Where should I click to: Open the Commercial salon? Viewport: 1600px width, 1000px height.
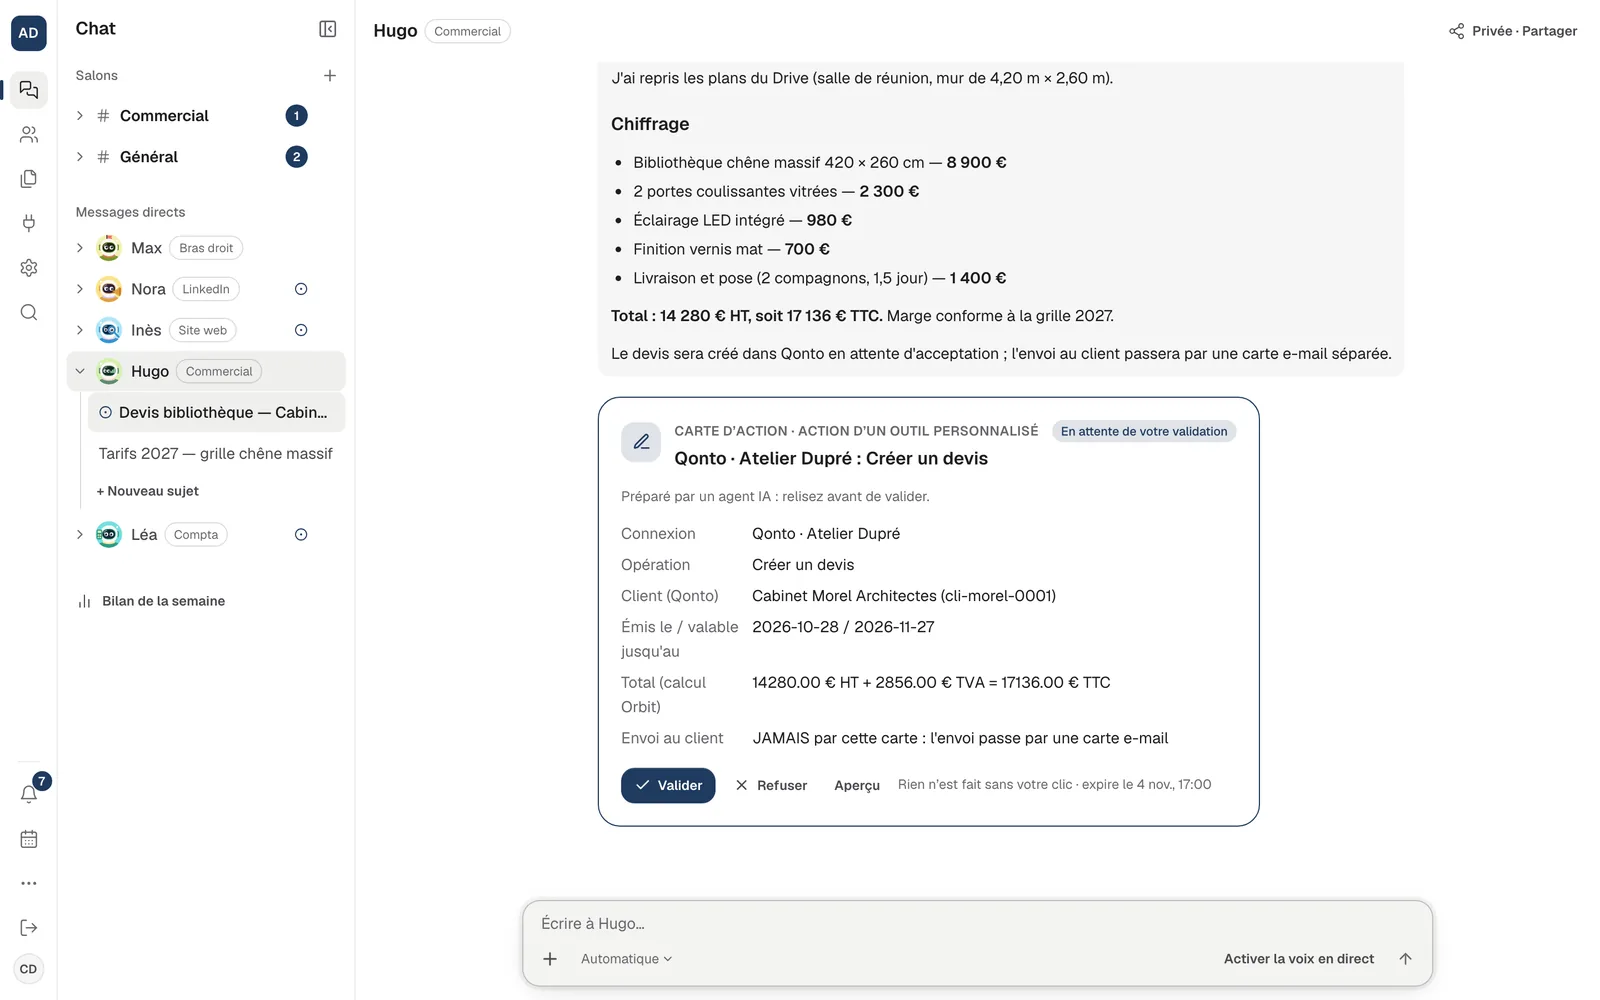pyautogui.click(x=164, y=116)
